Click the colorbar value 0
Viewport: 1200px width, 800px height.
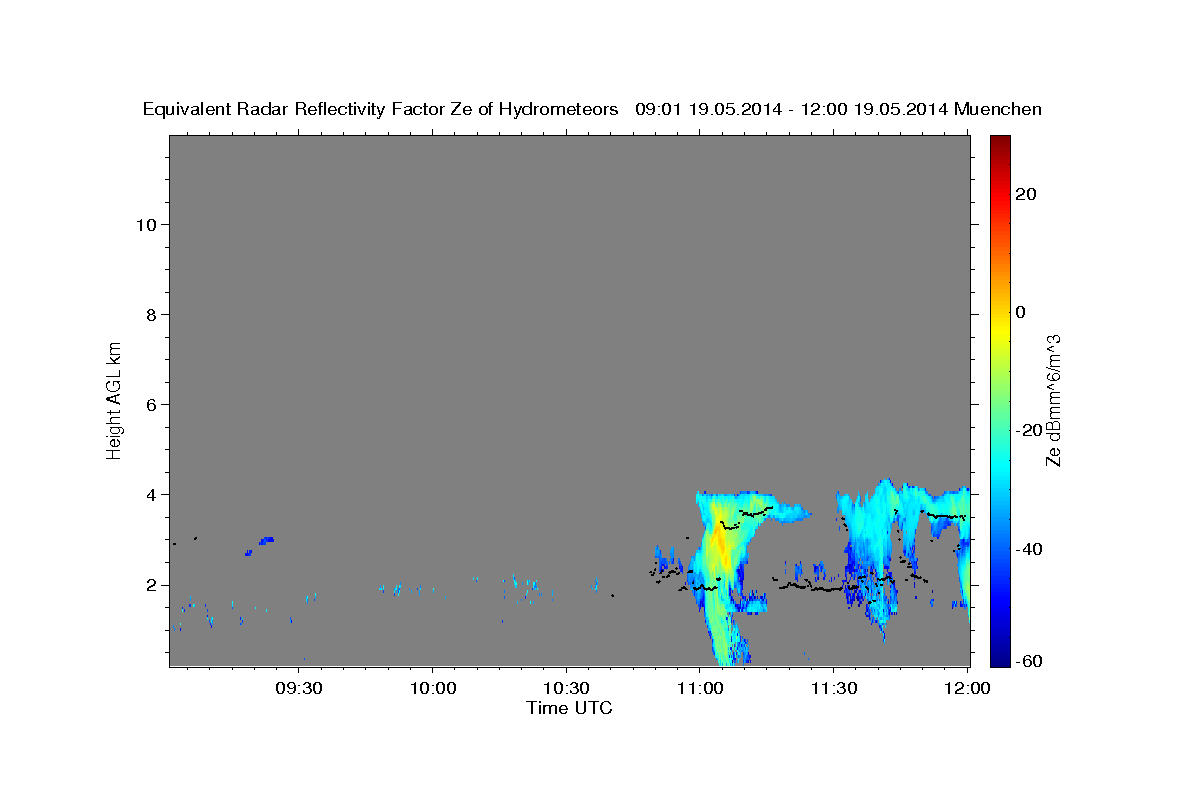(x=1021, y=312)
